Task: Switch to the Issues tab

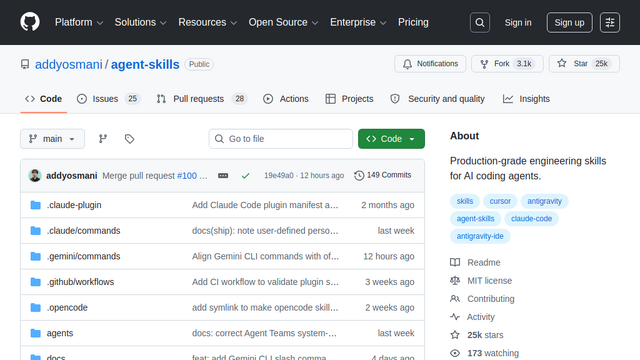Action: coord(109,99)
